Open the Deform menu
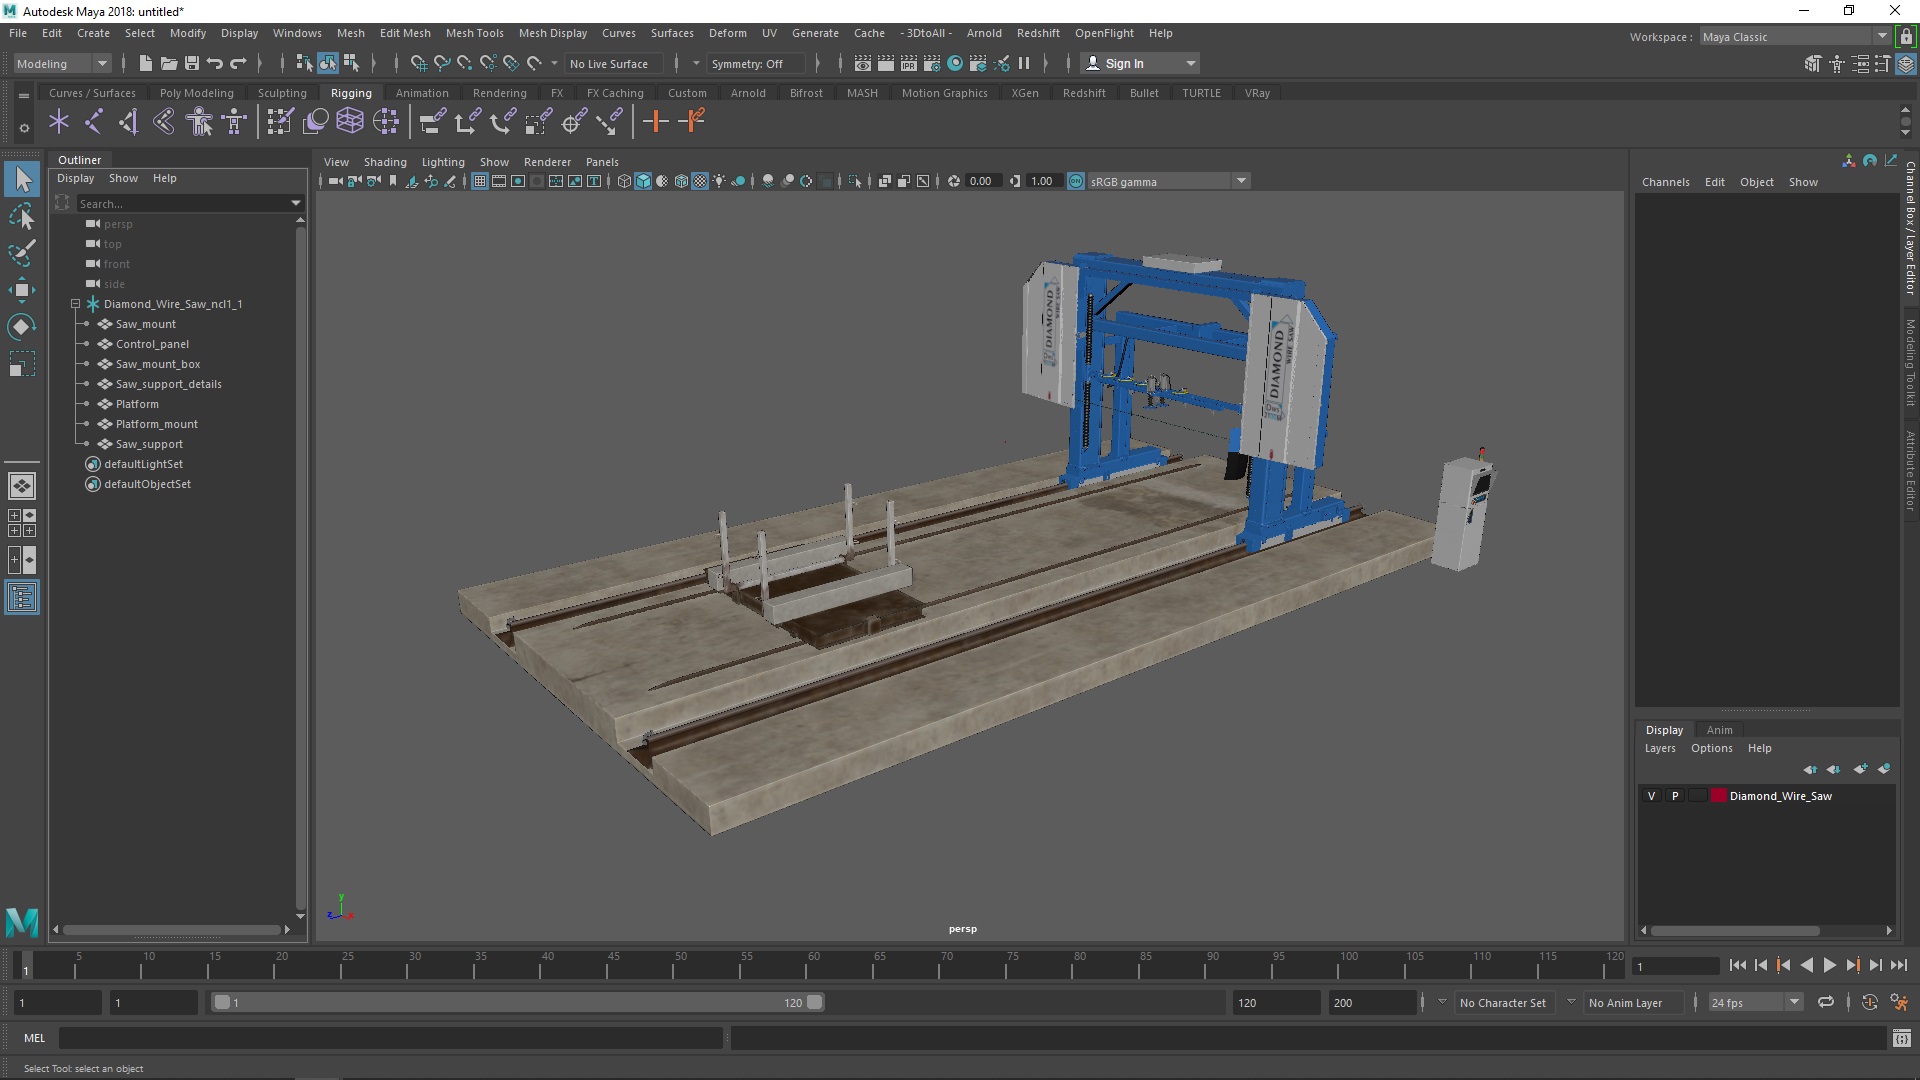The width and height of the screenshot is (1920, 1080). point(727,33)
